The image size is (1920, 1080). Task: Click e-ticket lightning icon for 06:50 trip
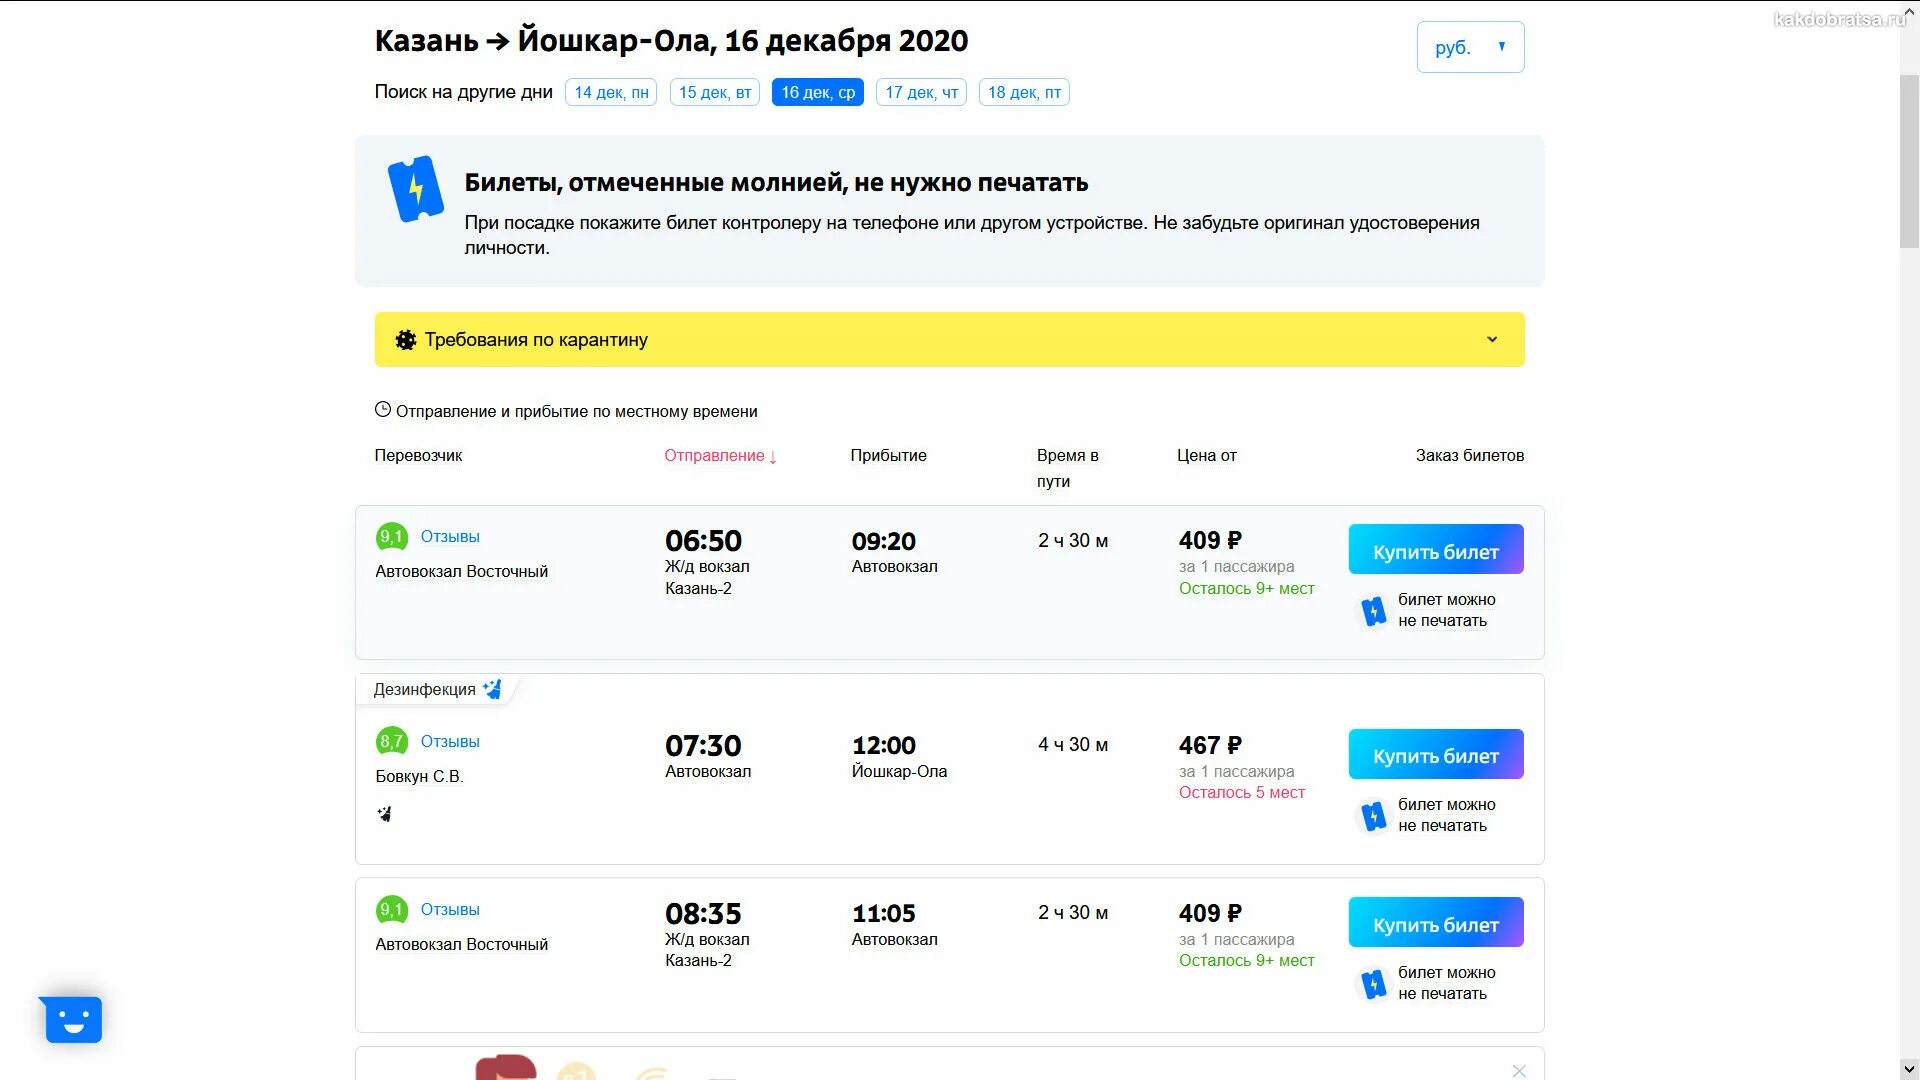coord(1374,611)
